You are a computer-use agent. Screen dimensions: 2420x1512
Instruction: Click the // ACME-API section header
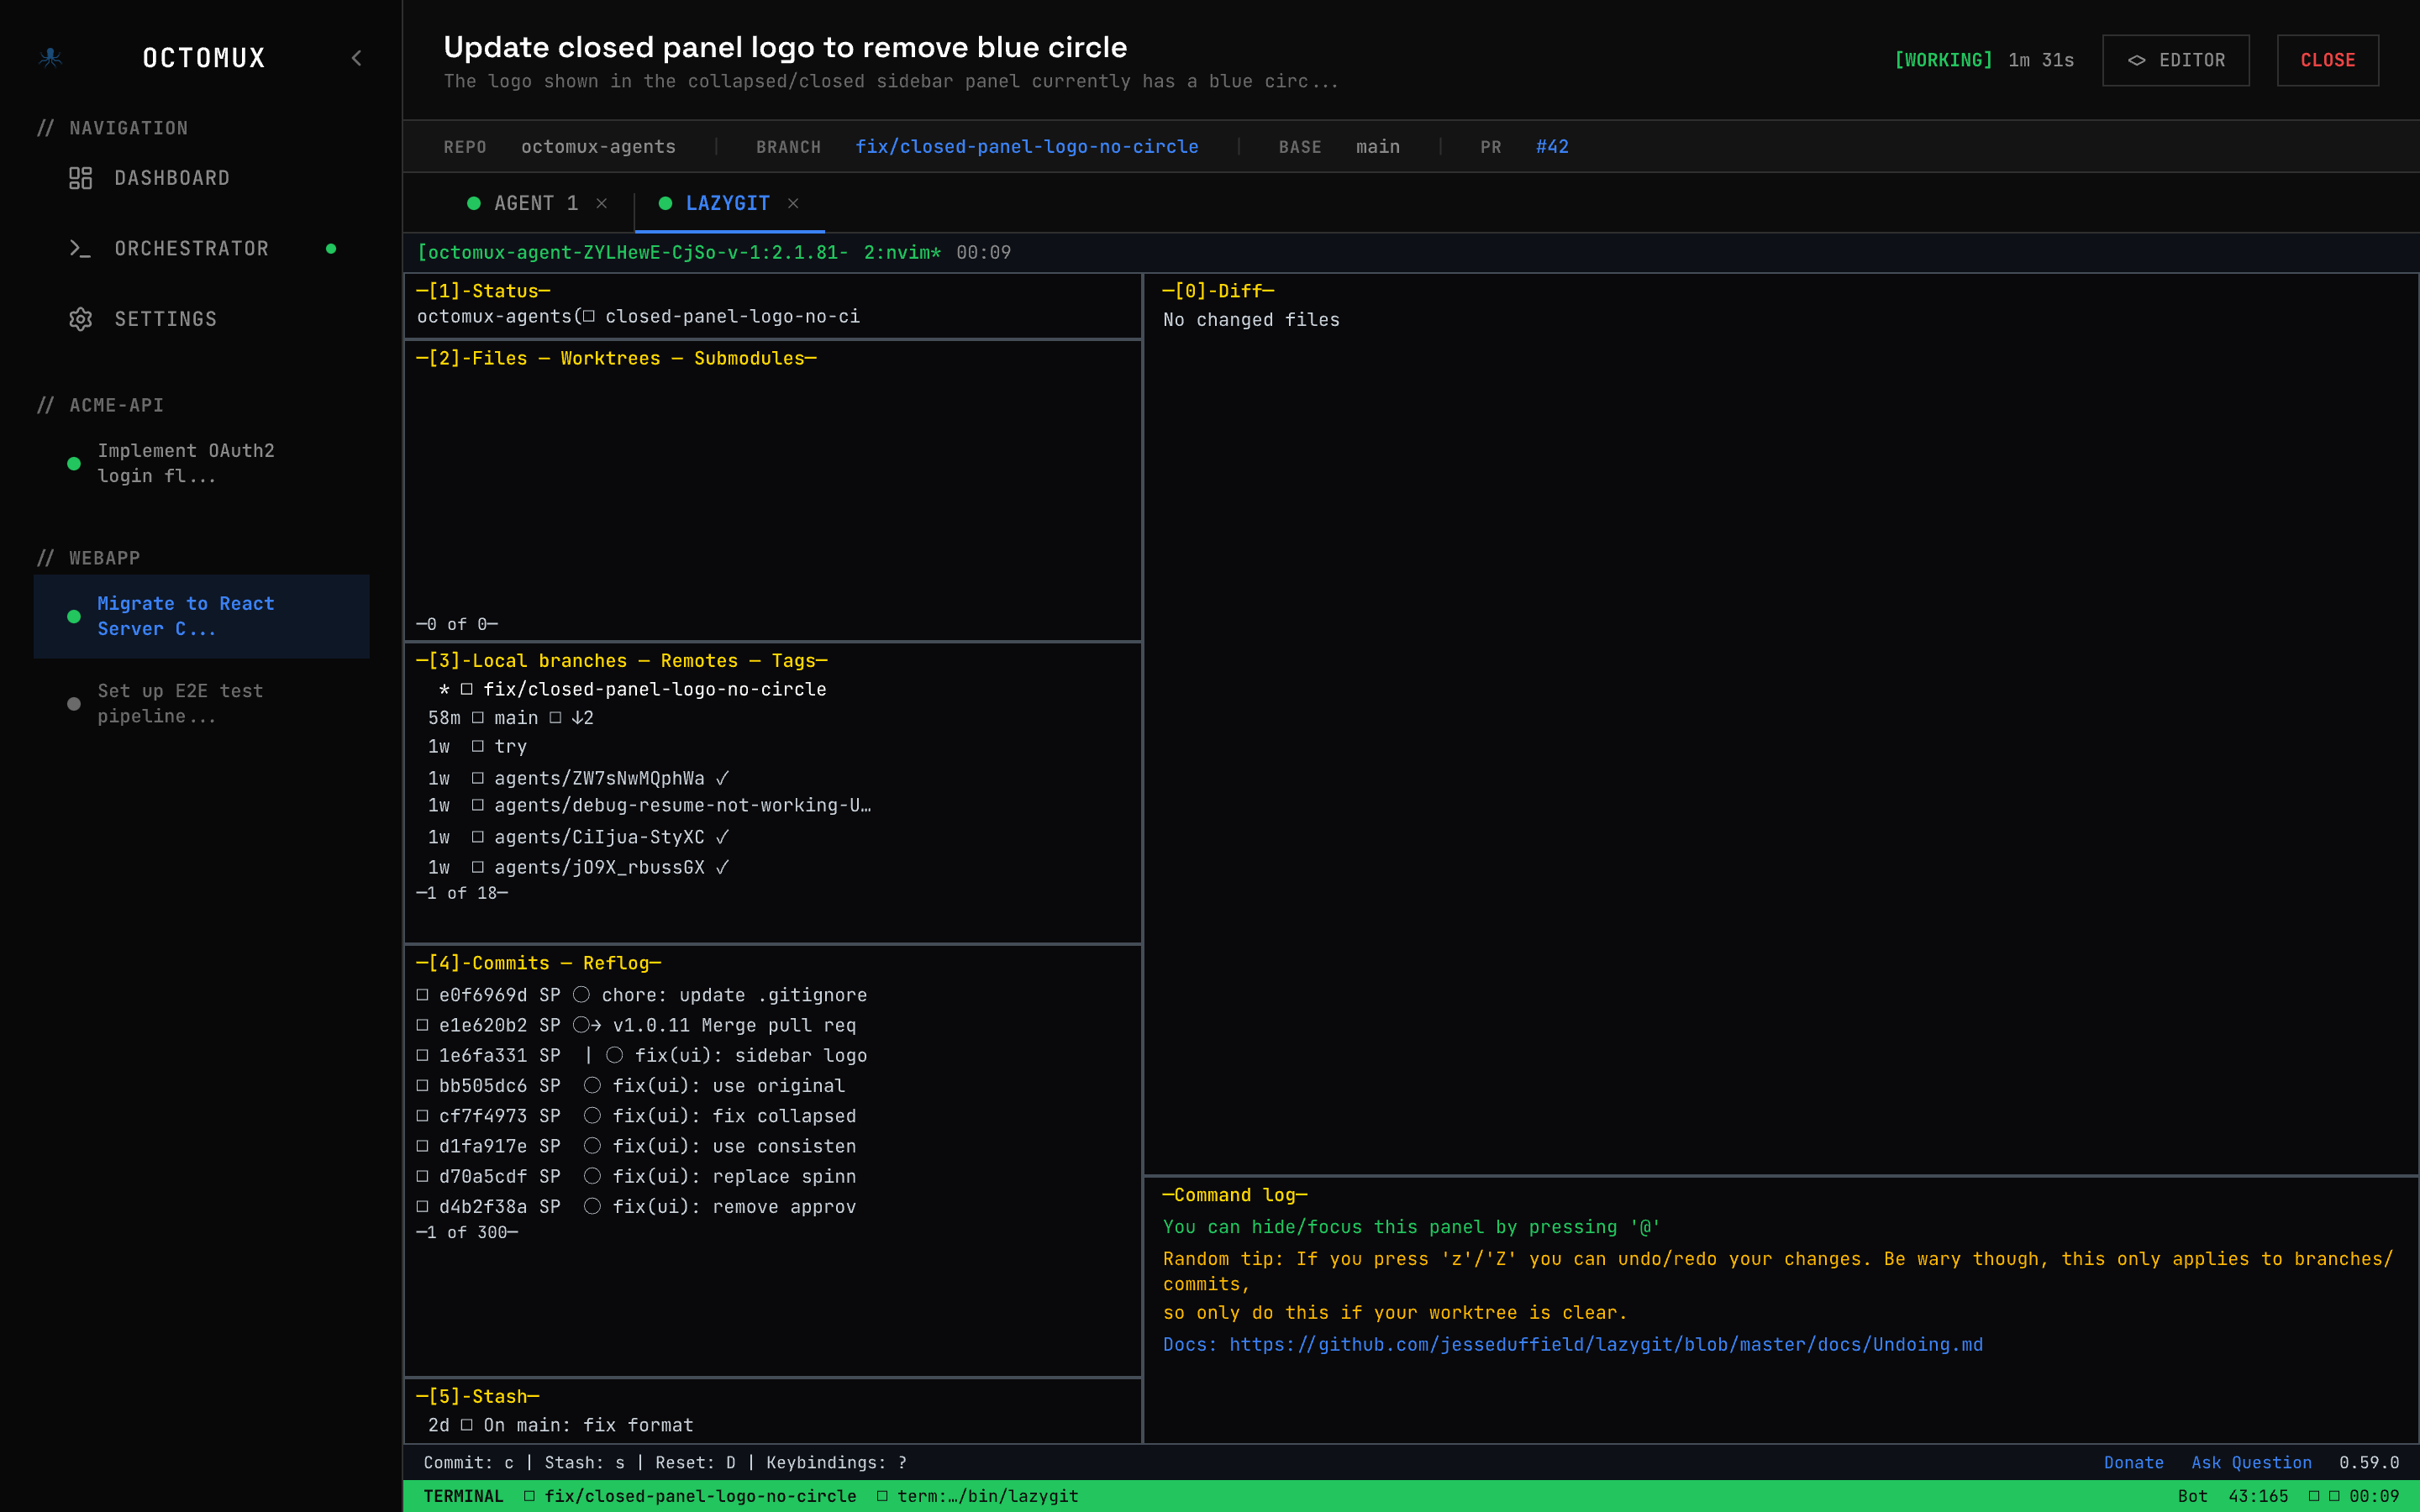(x=101, y=405)
